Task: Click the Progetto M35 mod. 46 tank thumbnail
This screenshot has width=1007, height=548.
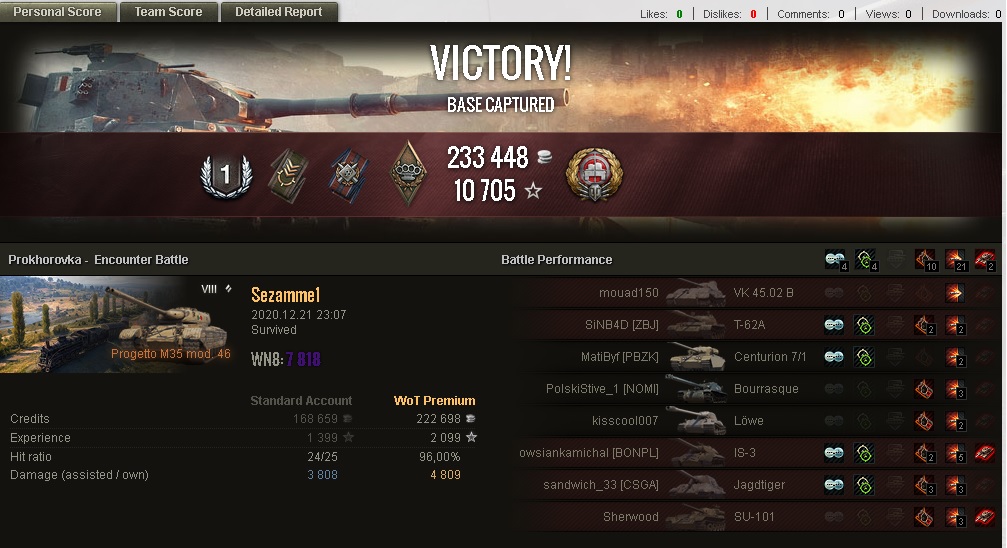Action: click(x=116, y=325)
